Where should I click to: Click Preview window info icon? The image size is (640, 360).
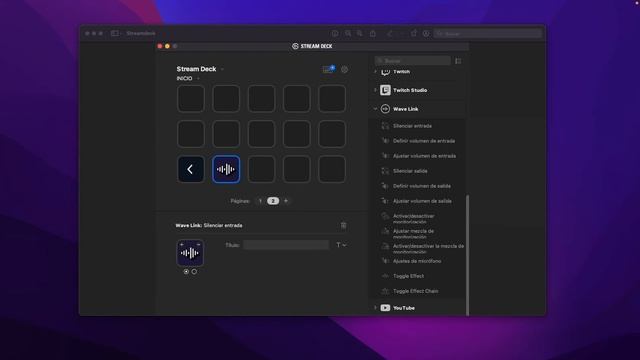point(335,33)
